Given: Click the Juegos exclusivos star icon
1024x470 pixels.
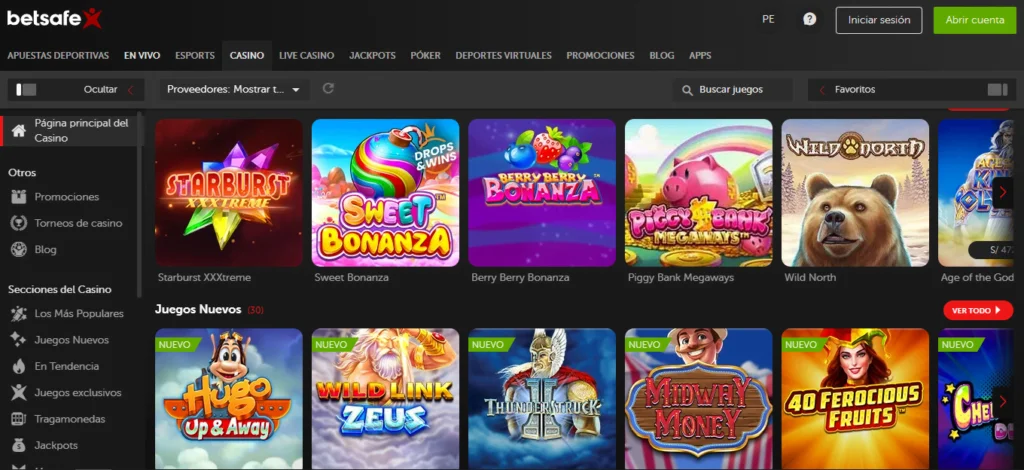Looking at the screenshot, I should coord(19,392).
